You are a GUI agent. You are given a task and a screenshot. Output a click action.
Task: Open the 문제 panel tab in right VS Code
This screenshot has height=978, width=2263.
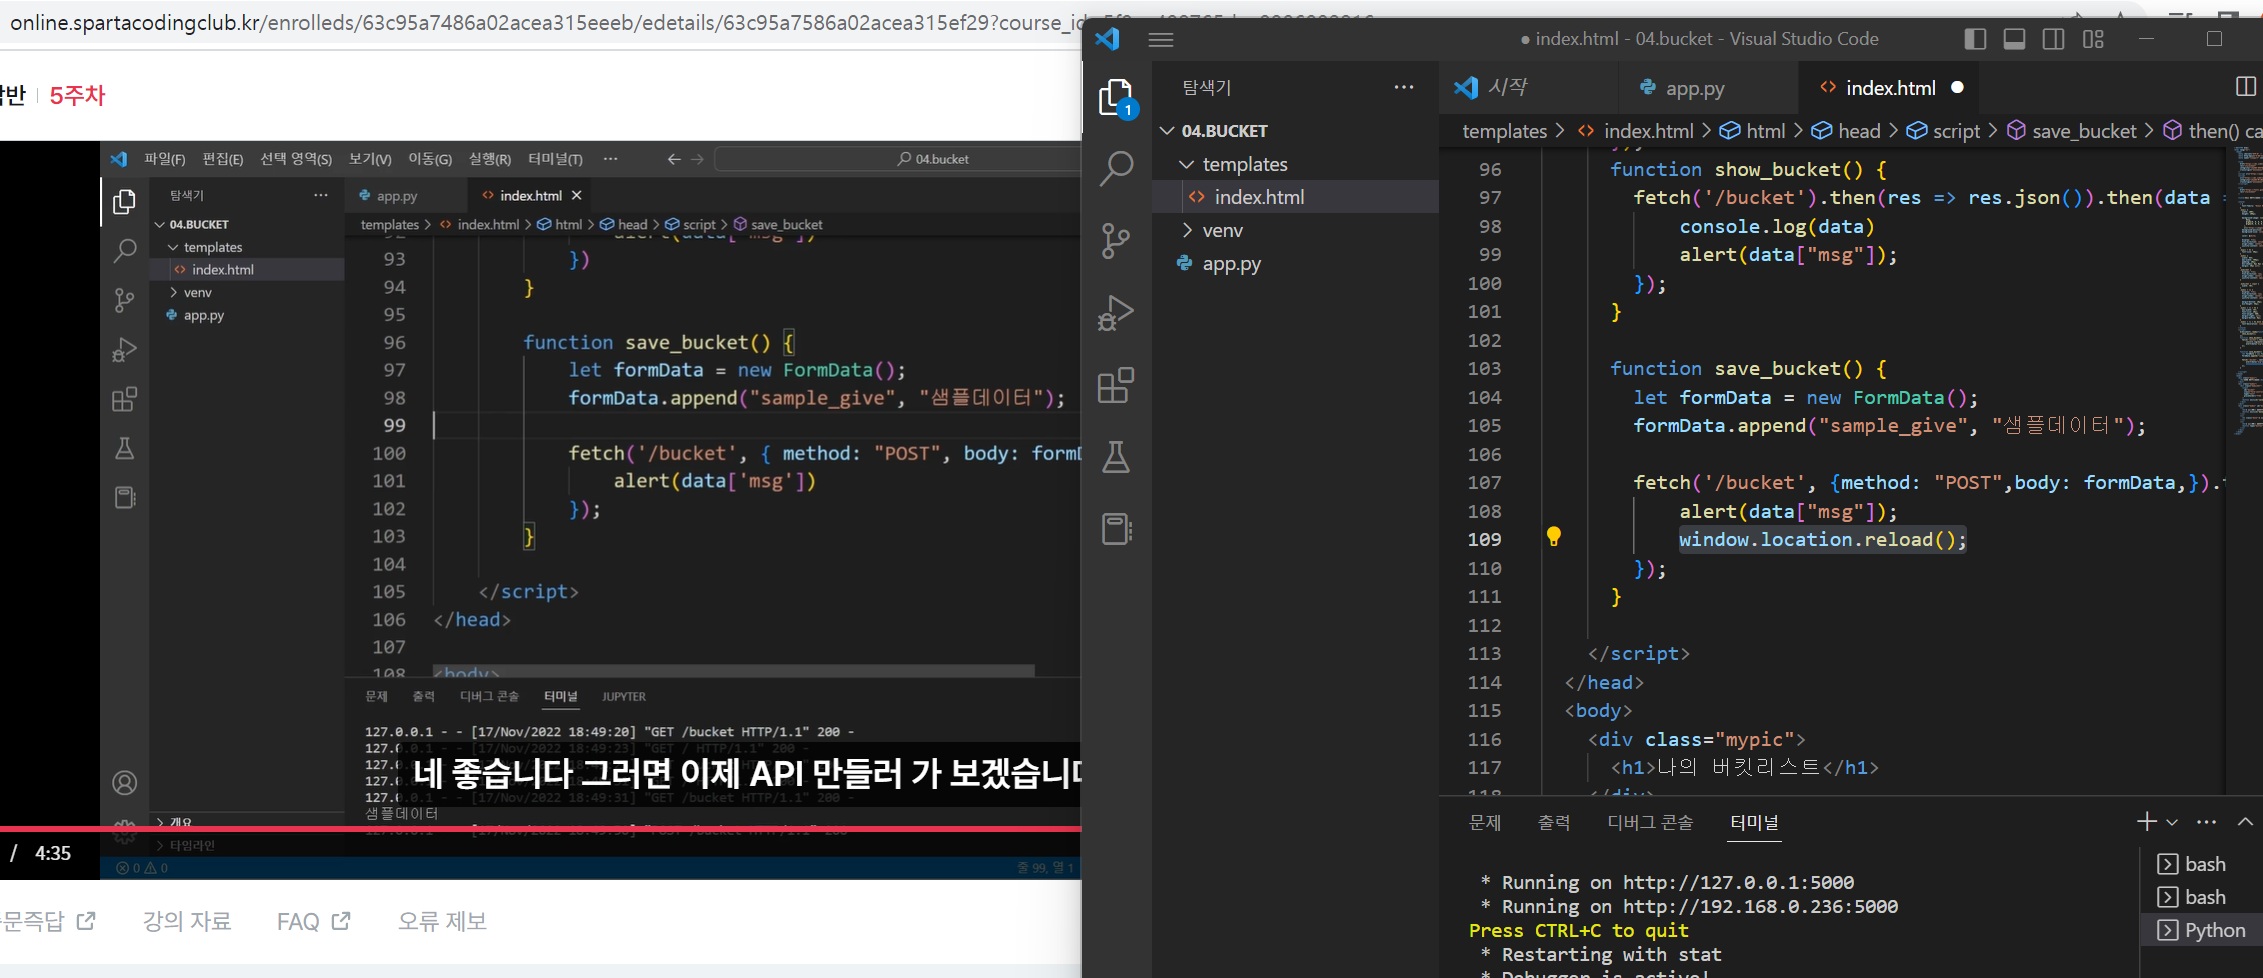pos(1485,822)
